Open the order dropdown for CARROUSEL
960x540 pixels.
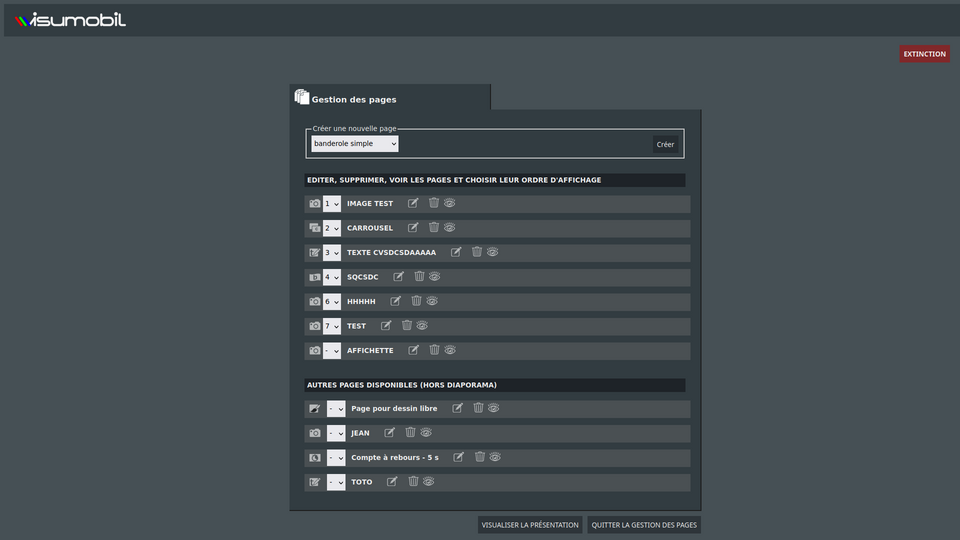tap(332, 228)
